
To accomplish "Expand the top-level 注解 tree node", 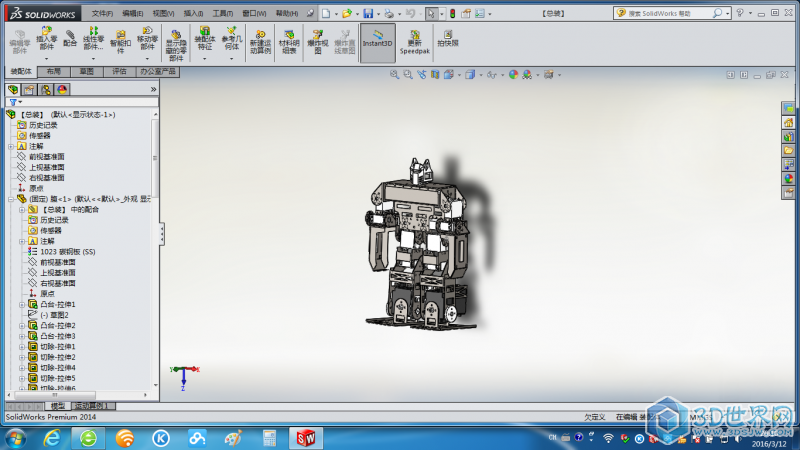I will [11, 146].
